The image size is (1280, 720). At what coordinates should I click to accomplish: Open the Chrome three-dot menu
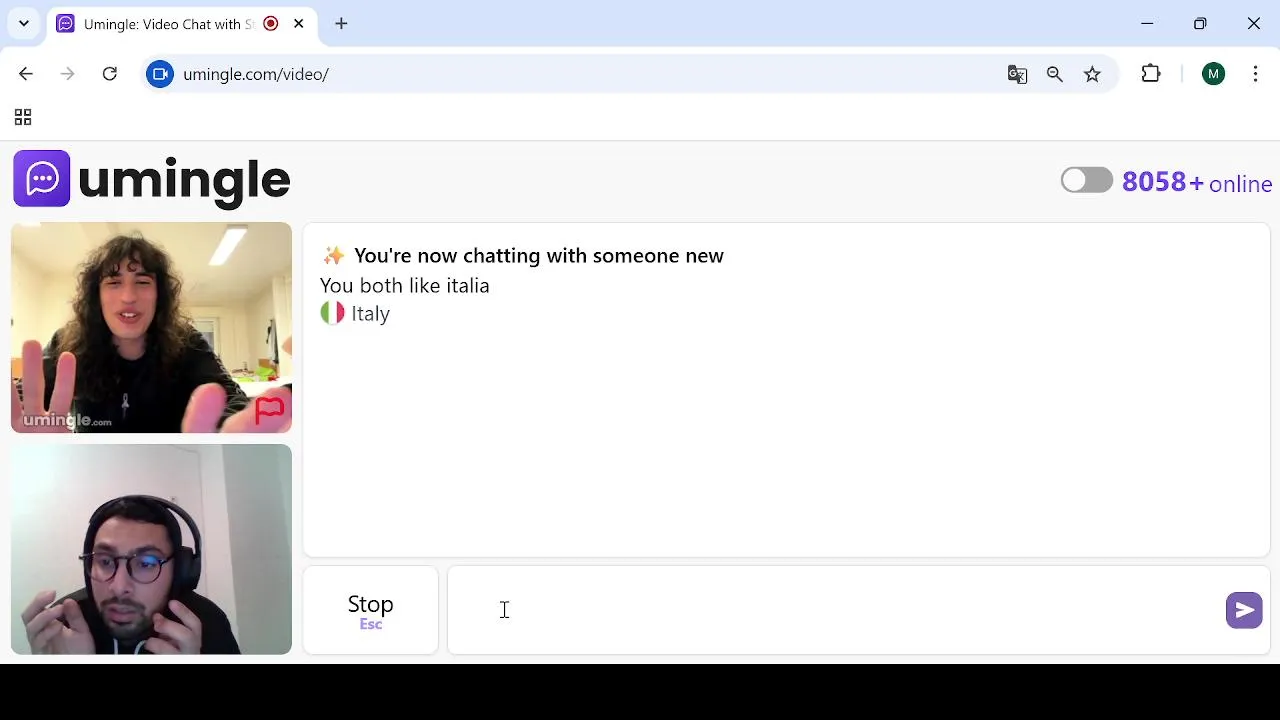click(x=1255, y=74)
